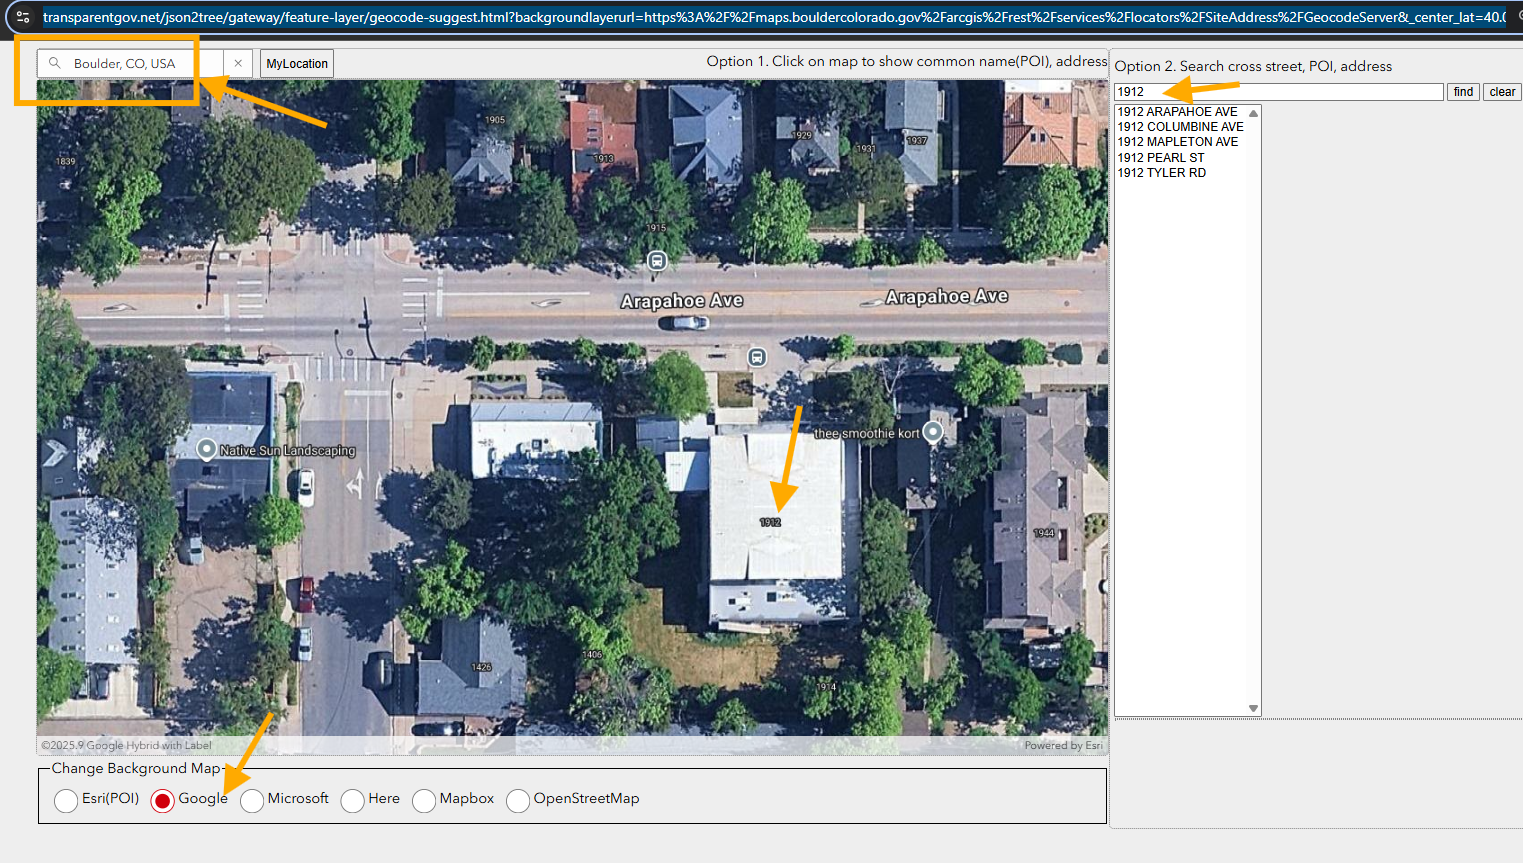Click the bus stop icon north of Arapahoe Ave
1523x863 pixels.
[x=657, y=261]
